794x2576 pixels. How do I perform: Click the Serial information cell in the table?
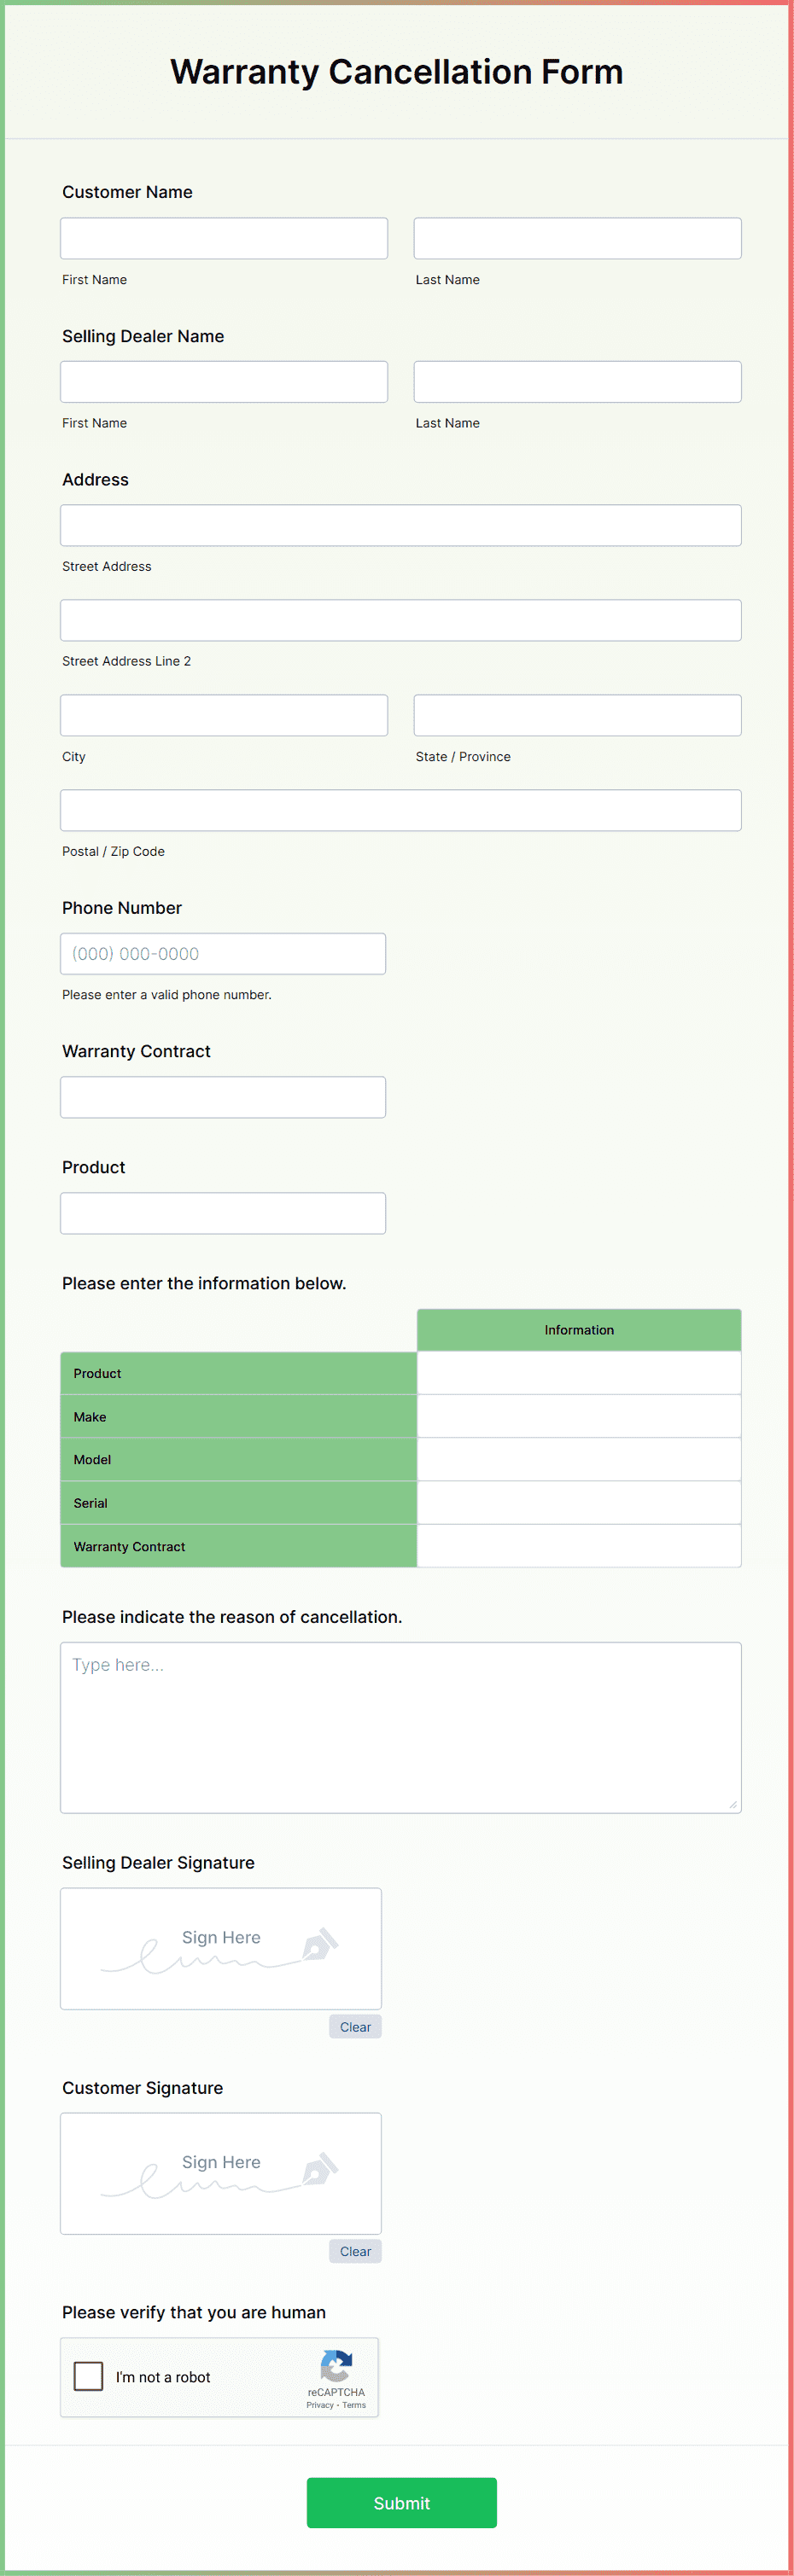(x=578, y=1502)
